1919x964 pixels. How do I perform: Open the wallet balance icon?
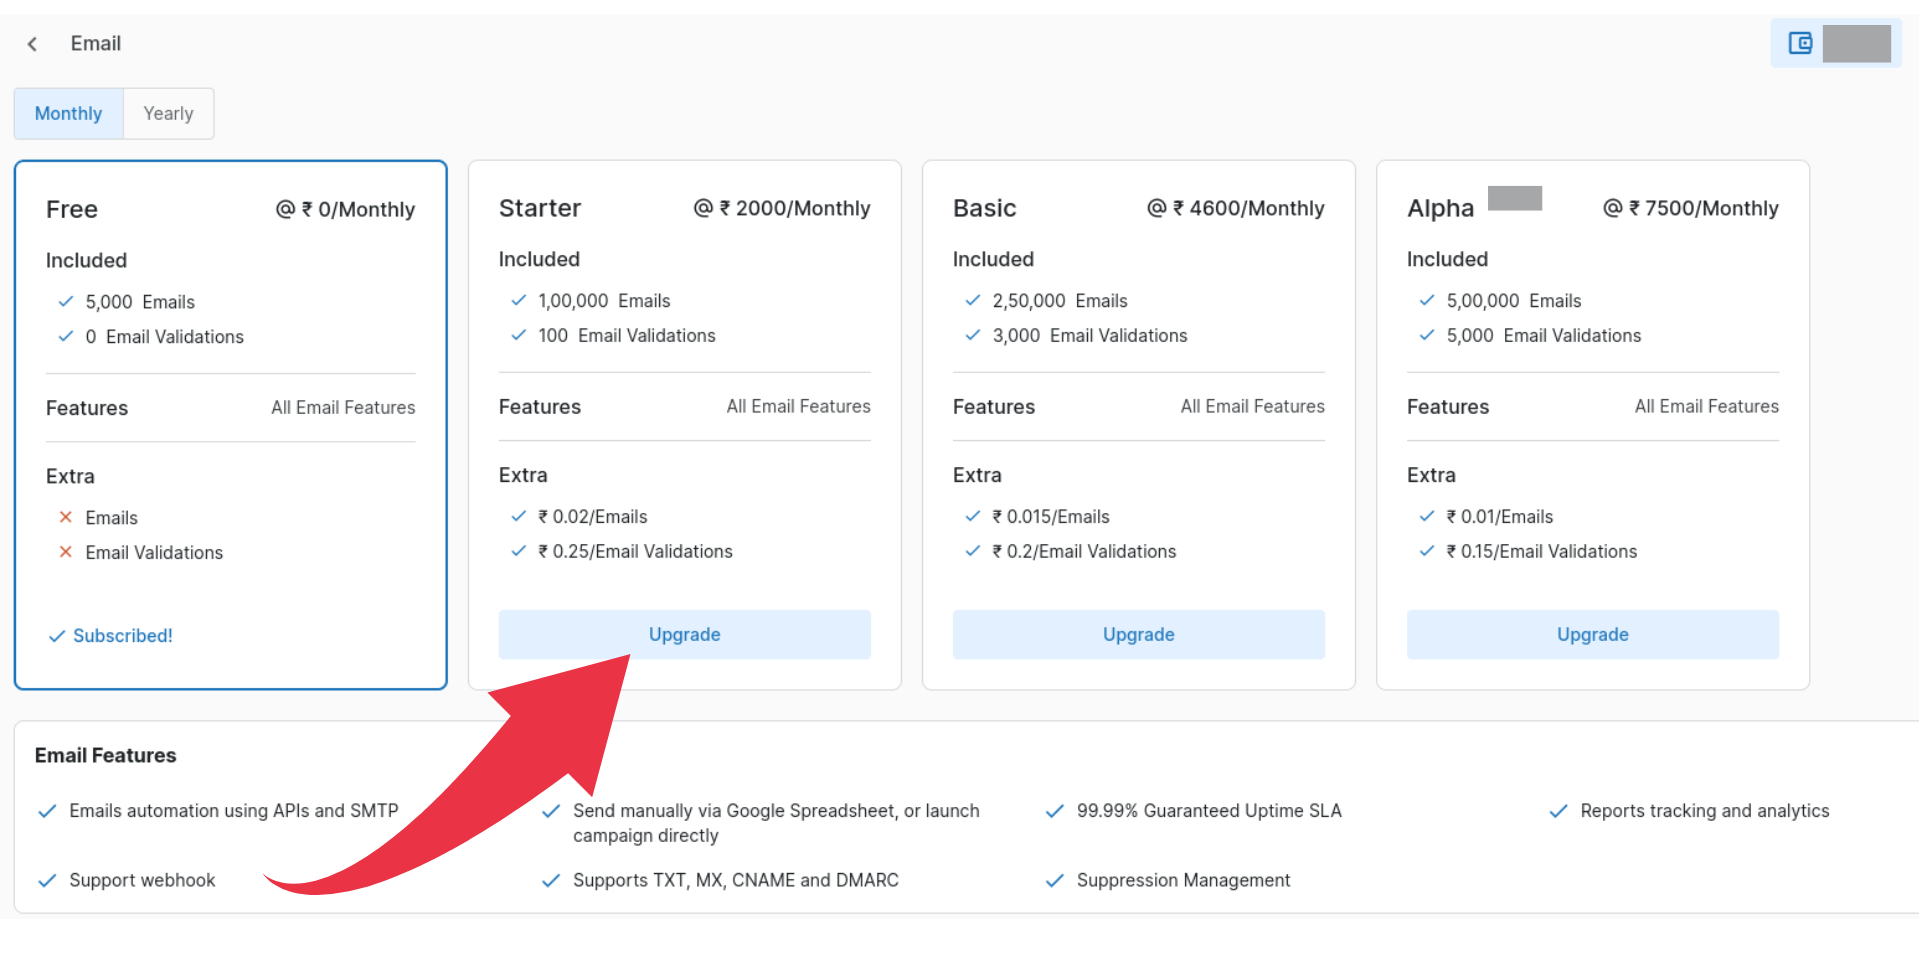coord(1800,43)
